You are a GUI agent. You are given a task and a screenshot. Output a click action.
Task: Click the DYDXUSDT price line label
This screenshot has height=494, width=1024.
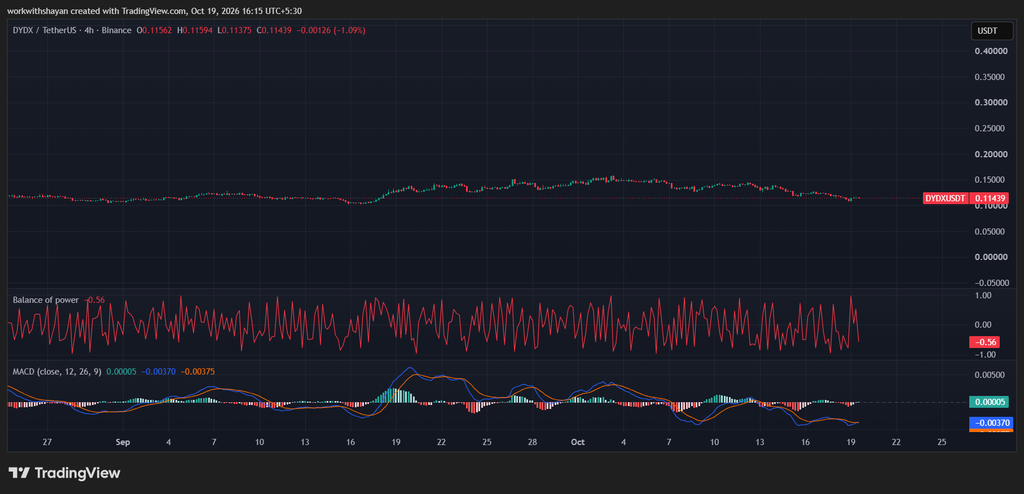pyautogui.click(x=945, y=198)
